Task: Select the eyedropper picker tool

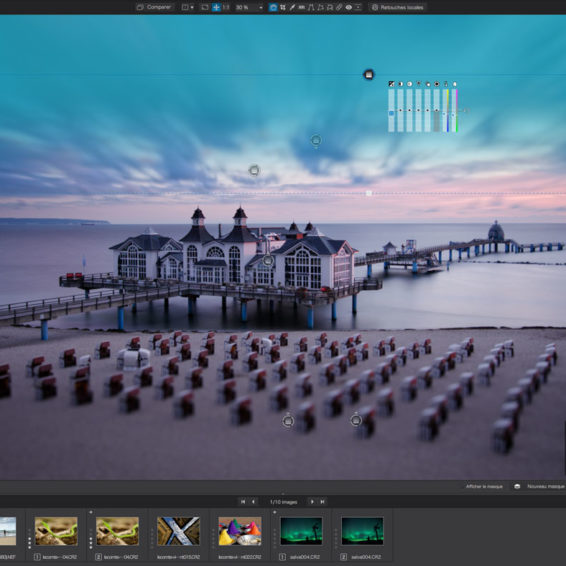Action: 292,7
